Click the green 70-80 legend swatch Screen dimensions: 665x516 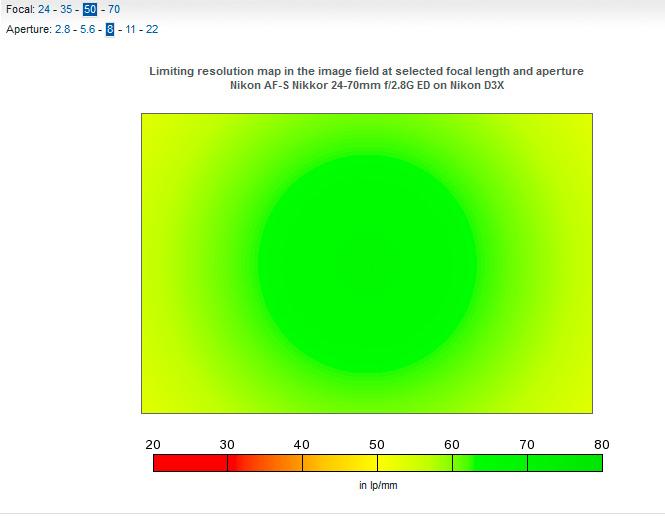pos(565,463)
